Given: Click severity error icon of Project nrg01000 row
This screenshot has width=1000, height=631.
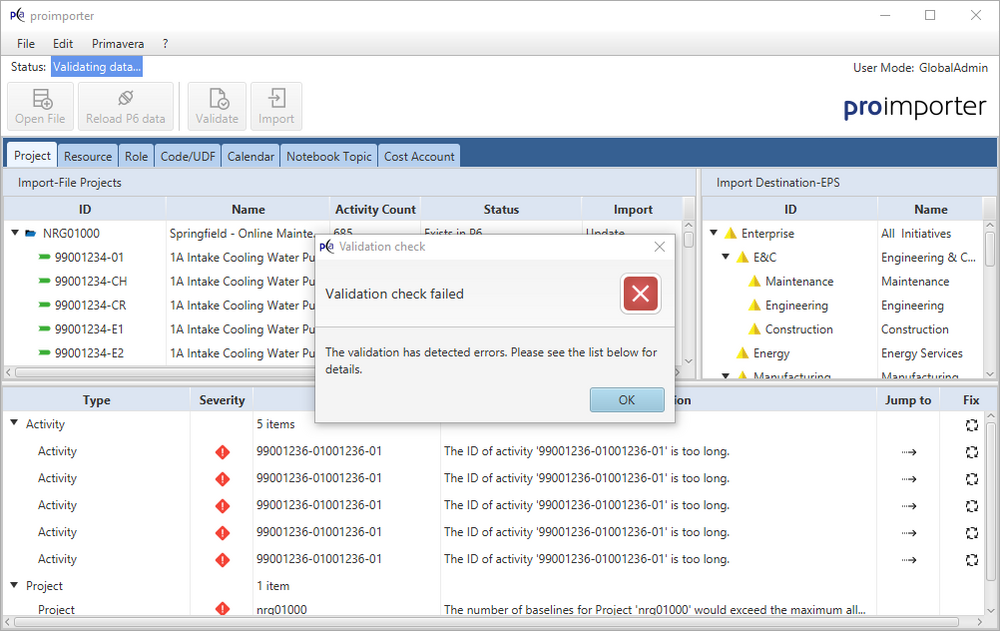Looking at the screenshot, I should click(x=222, y=609).
